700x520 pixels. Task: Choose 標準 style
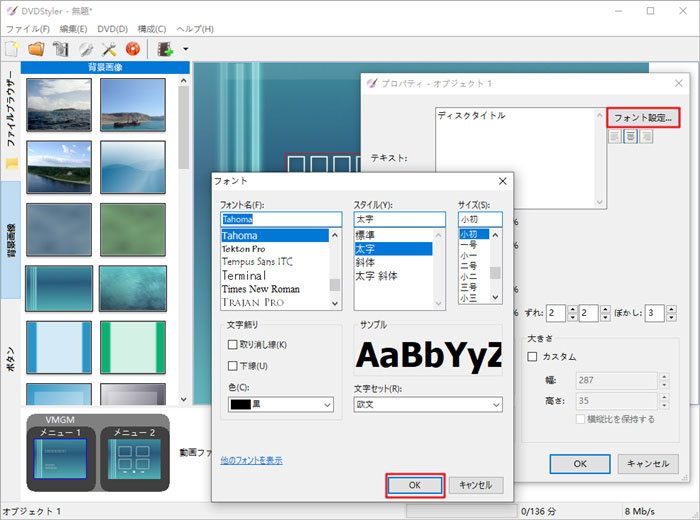pyautogui.click(x=393, y=235)
